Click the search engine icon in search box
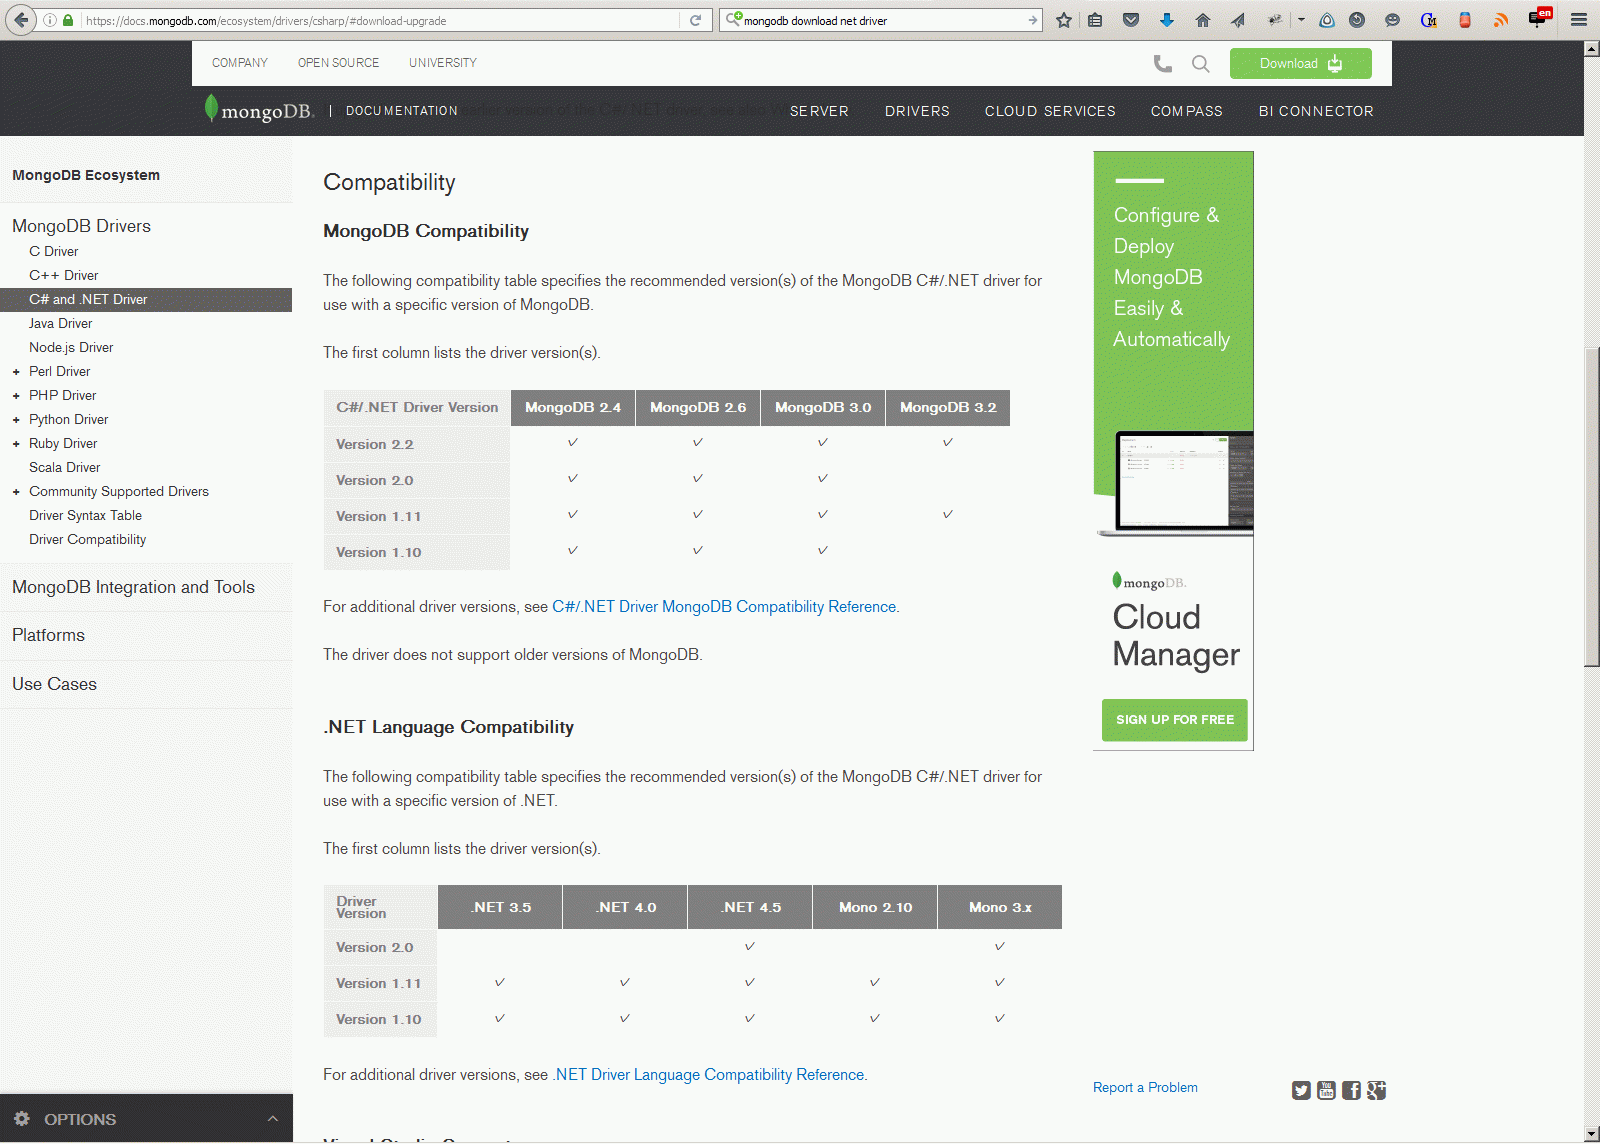The width and height of the screenshot is (1600, 1144). pos(734,19)
